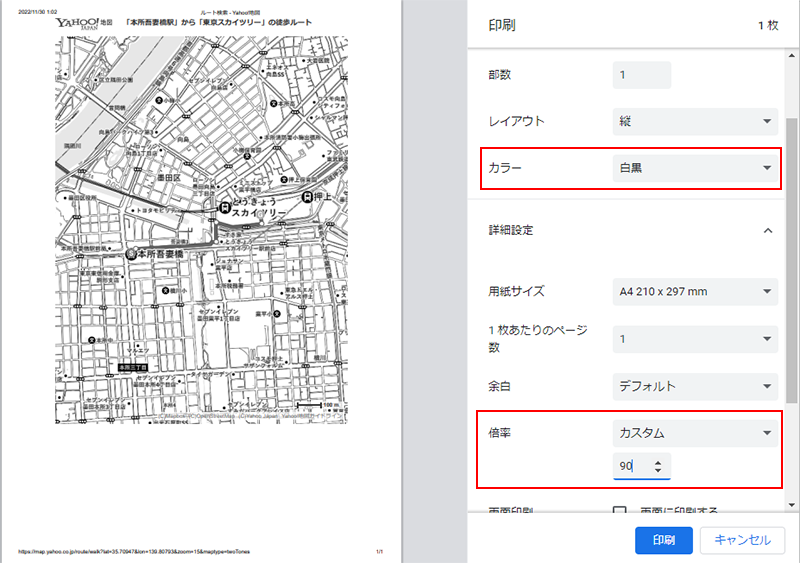Click the 部数 copies input field

pyautogui.click(x=641, y=75)
